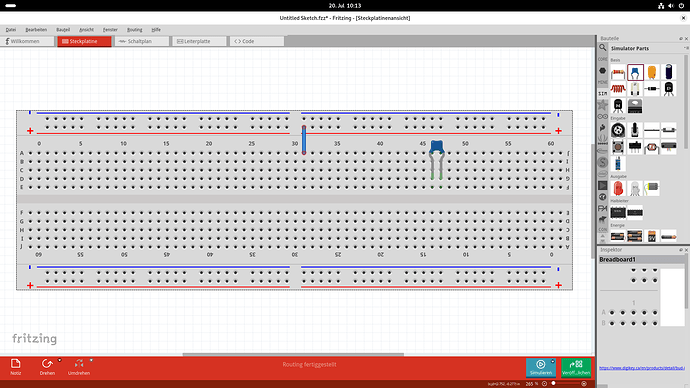This screenshot has width=690, height=388.
Task: Add a note with Notiz
Action: coord(16,367)
